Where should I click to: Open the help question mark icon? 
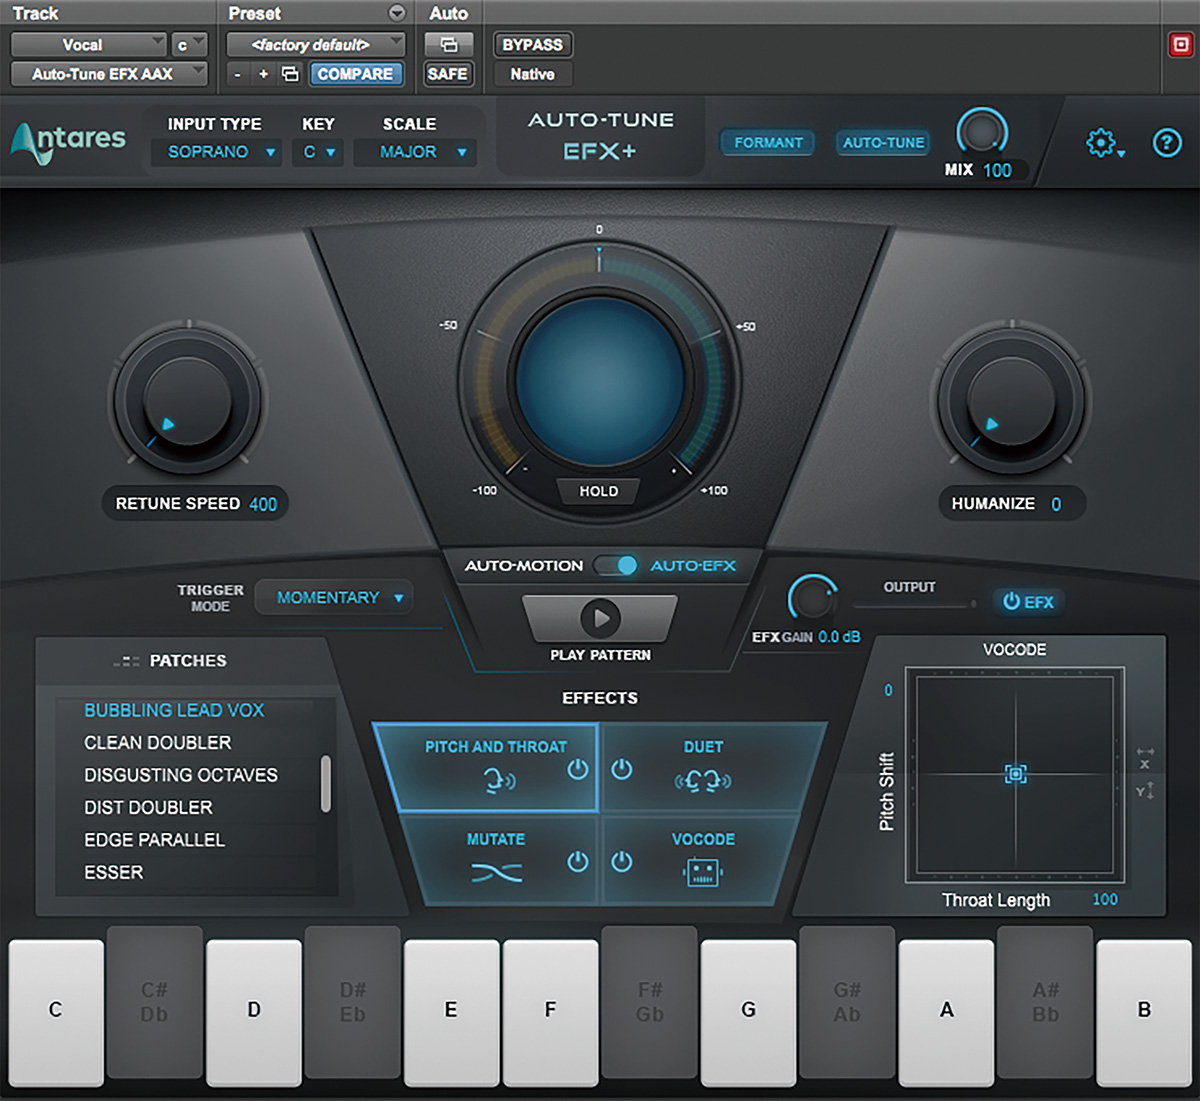click(x=1167, y=143)
